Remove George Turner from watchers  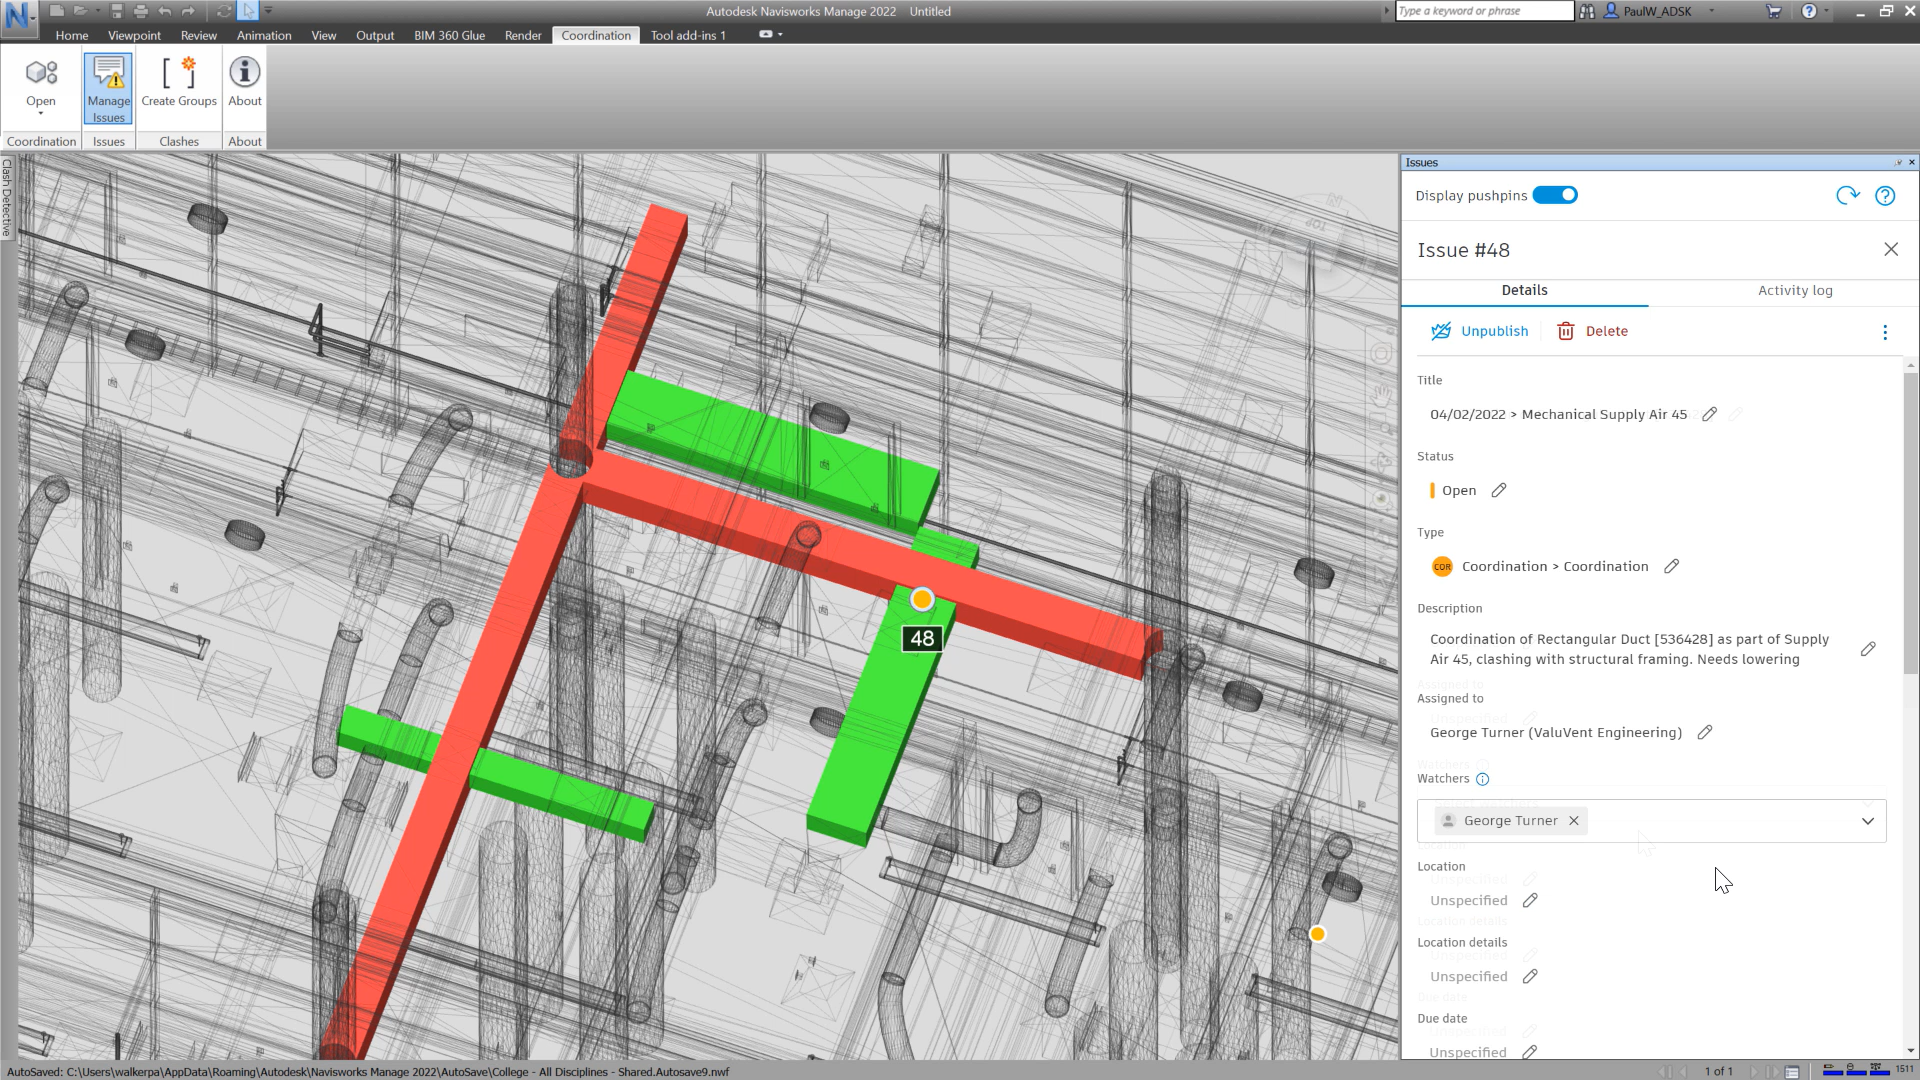tap(1574, 821)
